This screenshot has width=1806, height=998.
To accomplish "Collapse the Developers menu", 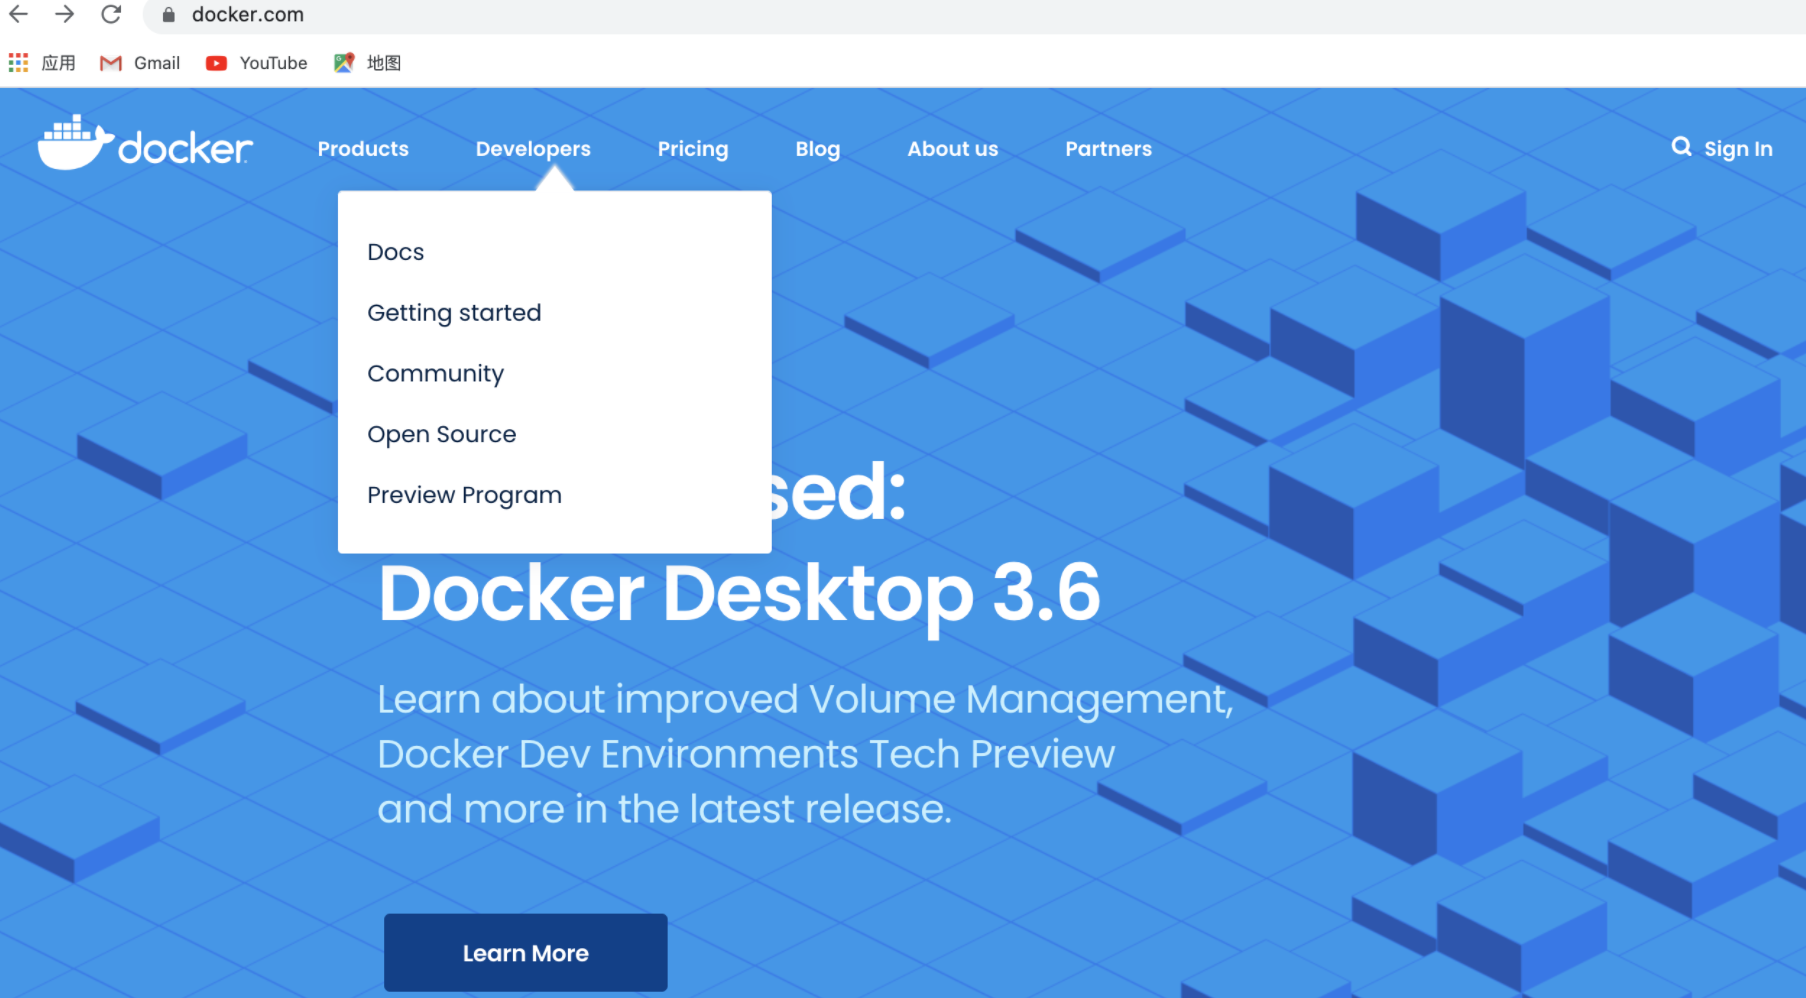I will point(533,149).
